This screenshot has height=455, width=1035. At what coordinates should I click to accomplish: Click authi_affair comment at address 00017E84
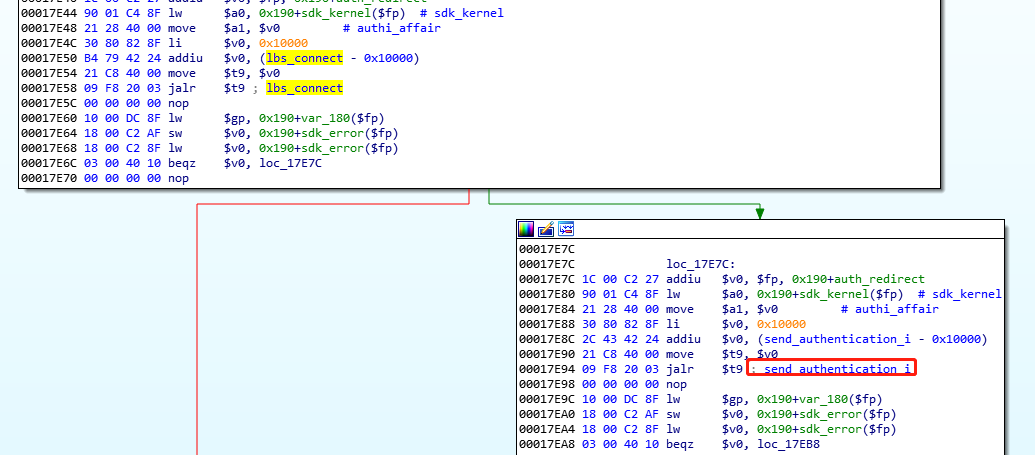coord(896,309)
